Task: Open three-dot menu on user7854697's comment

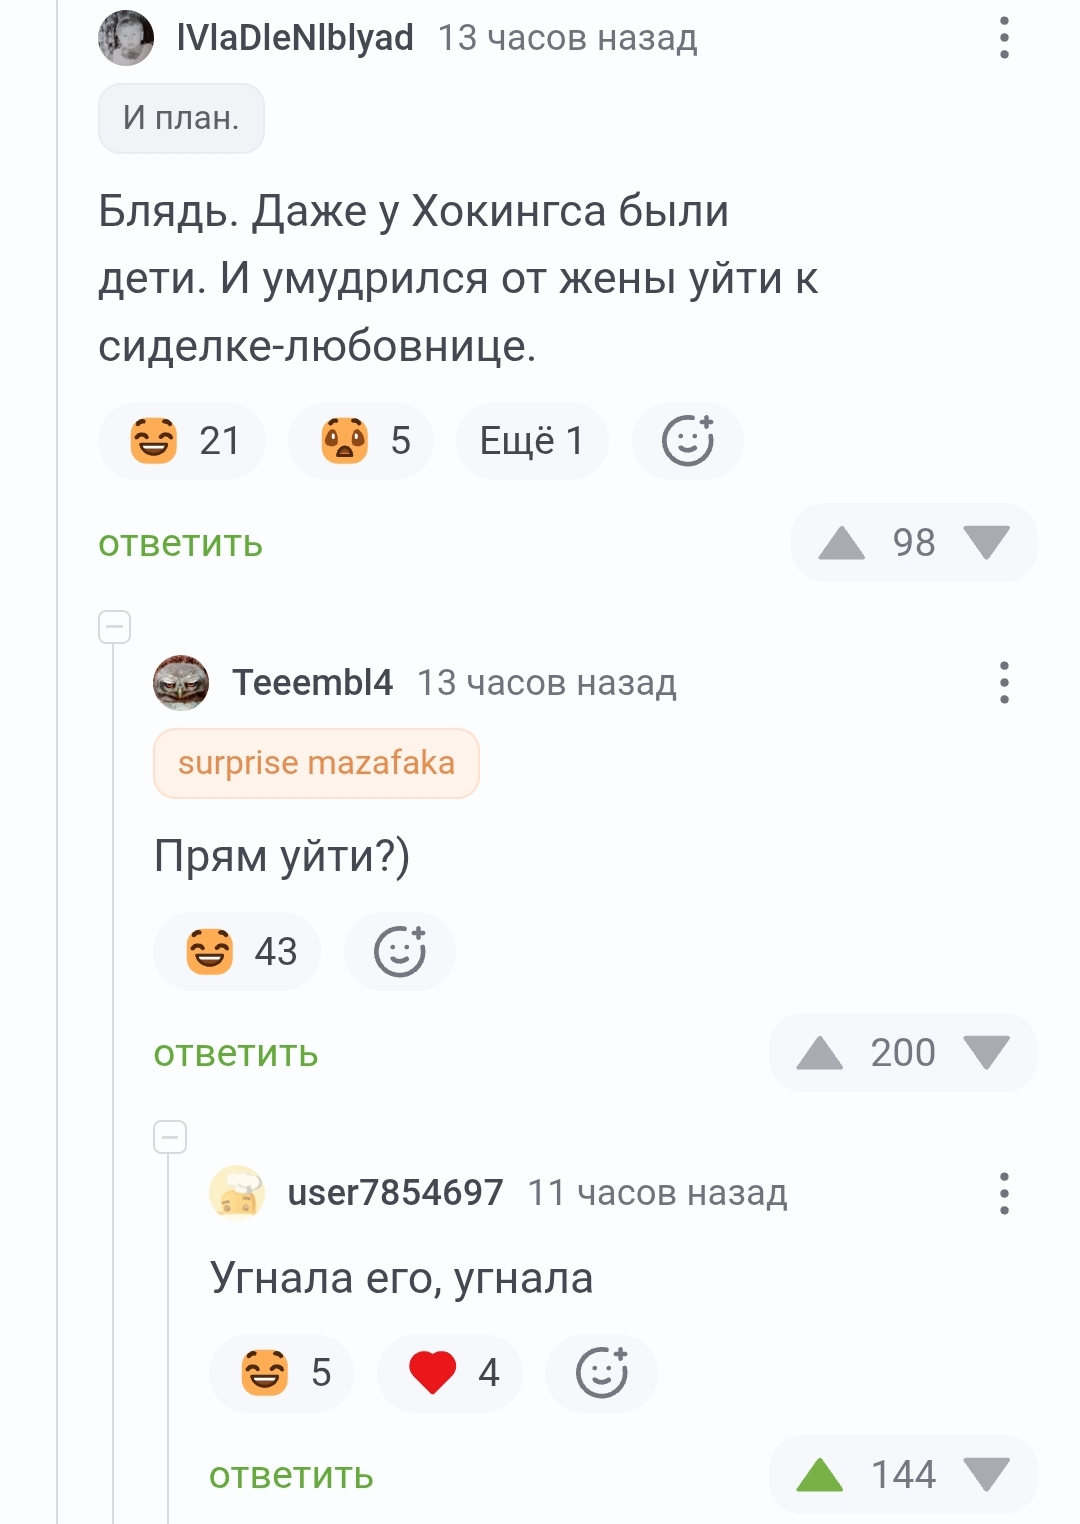Action: coord(1004,1193)
